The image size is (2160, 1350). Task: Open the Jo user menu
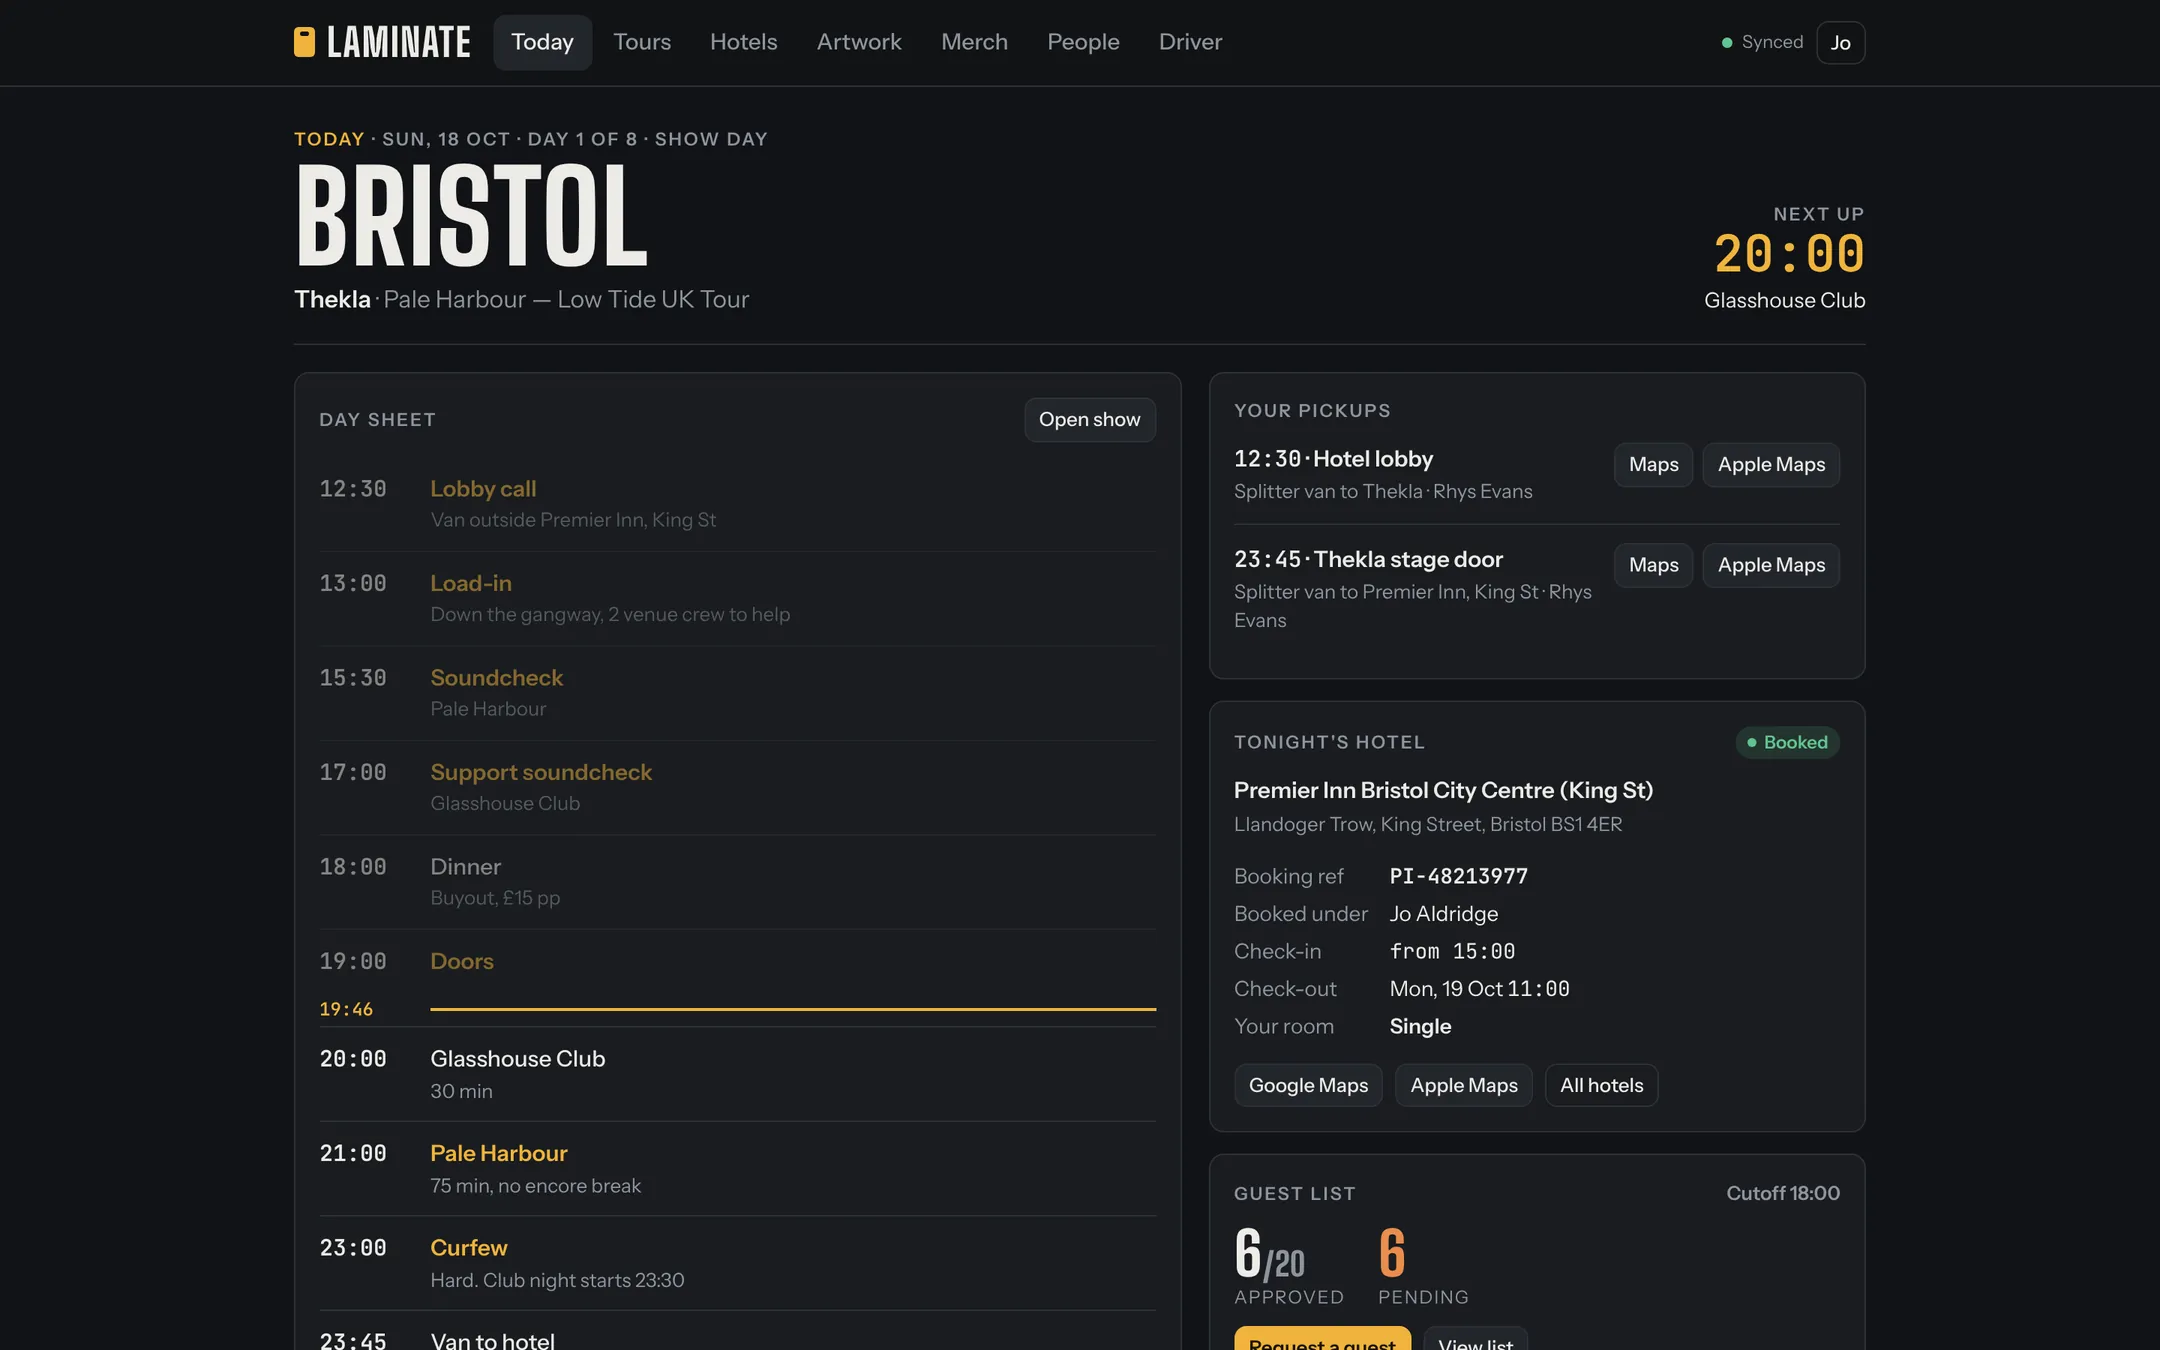point(1840,43)
